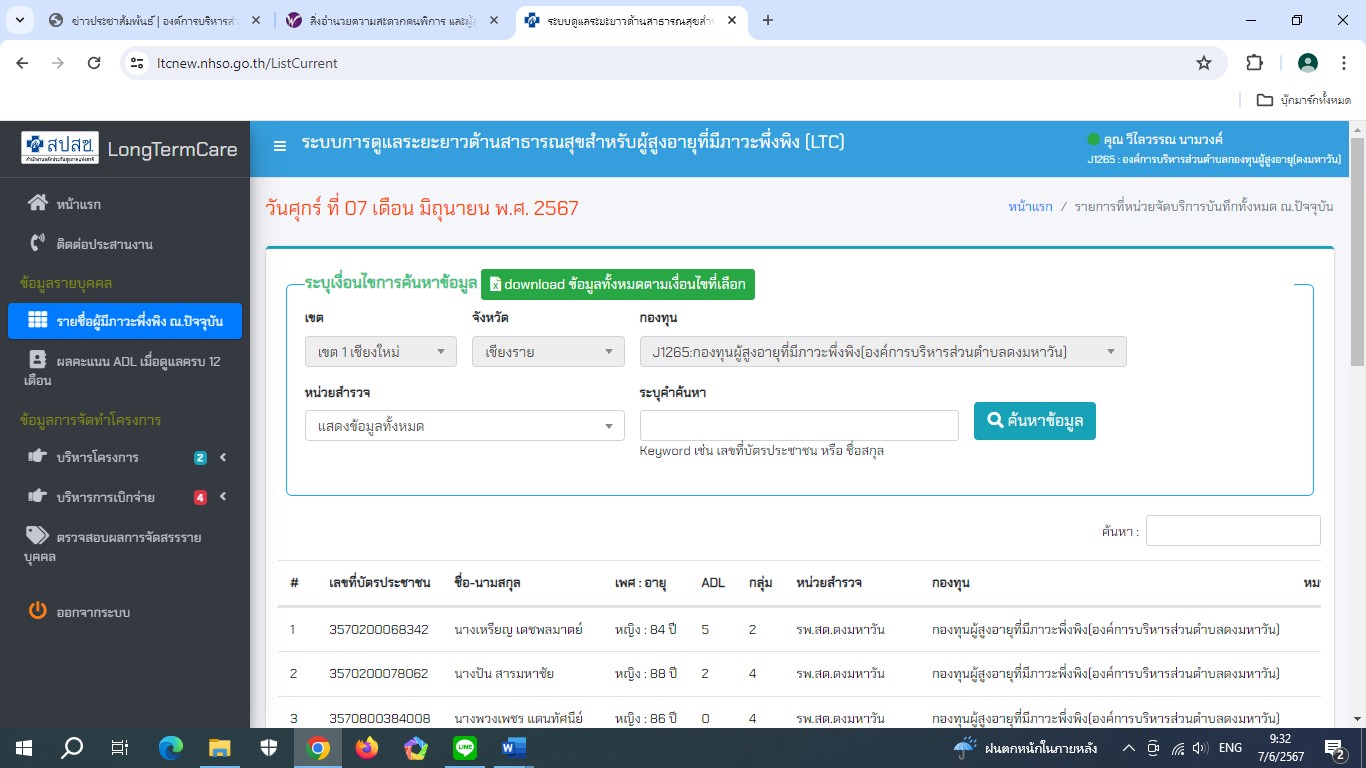
Task: Open the จังหวัด province dropdown
Action: pos(548,352)
